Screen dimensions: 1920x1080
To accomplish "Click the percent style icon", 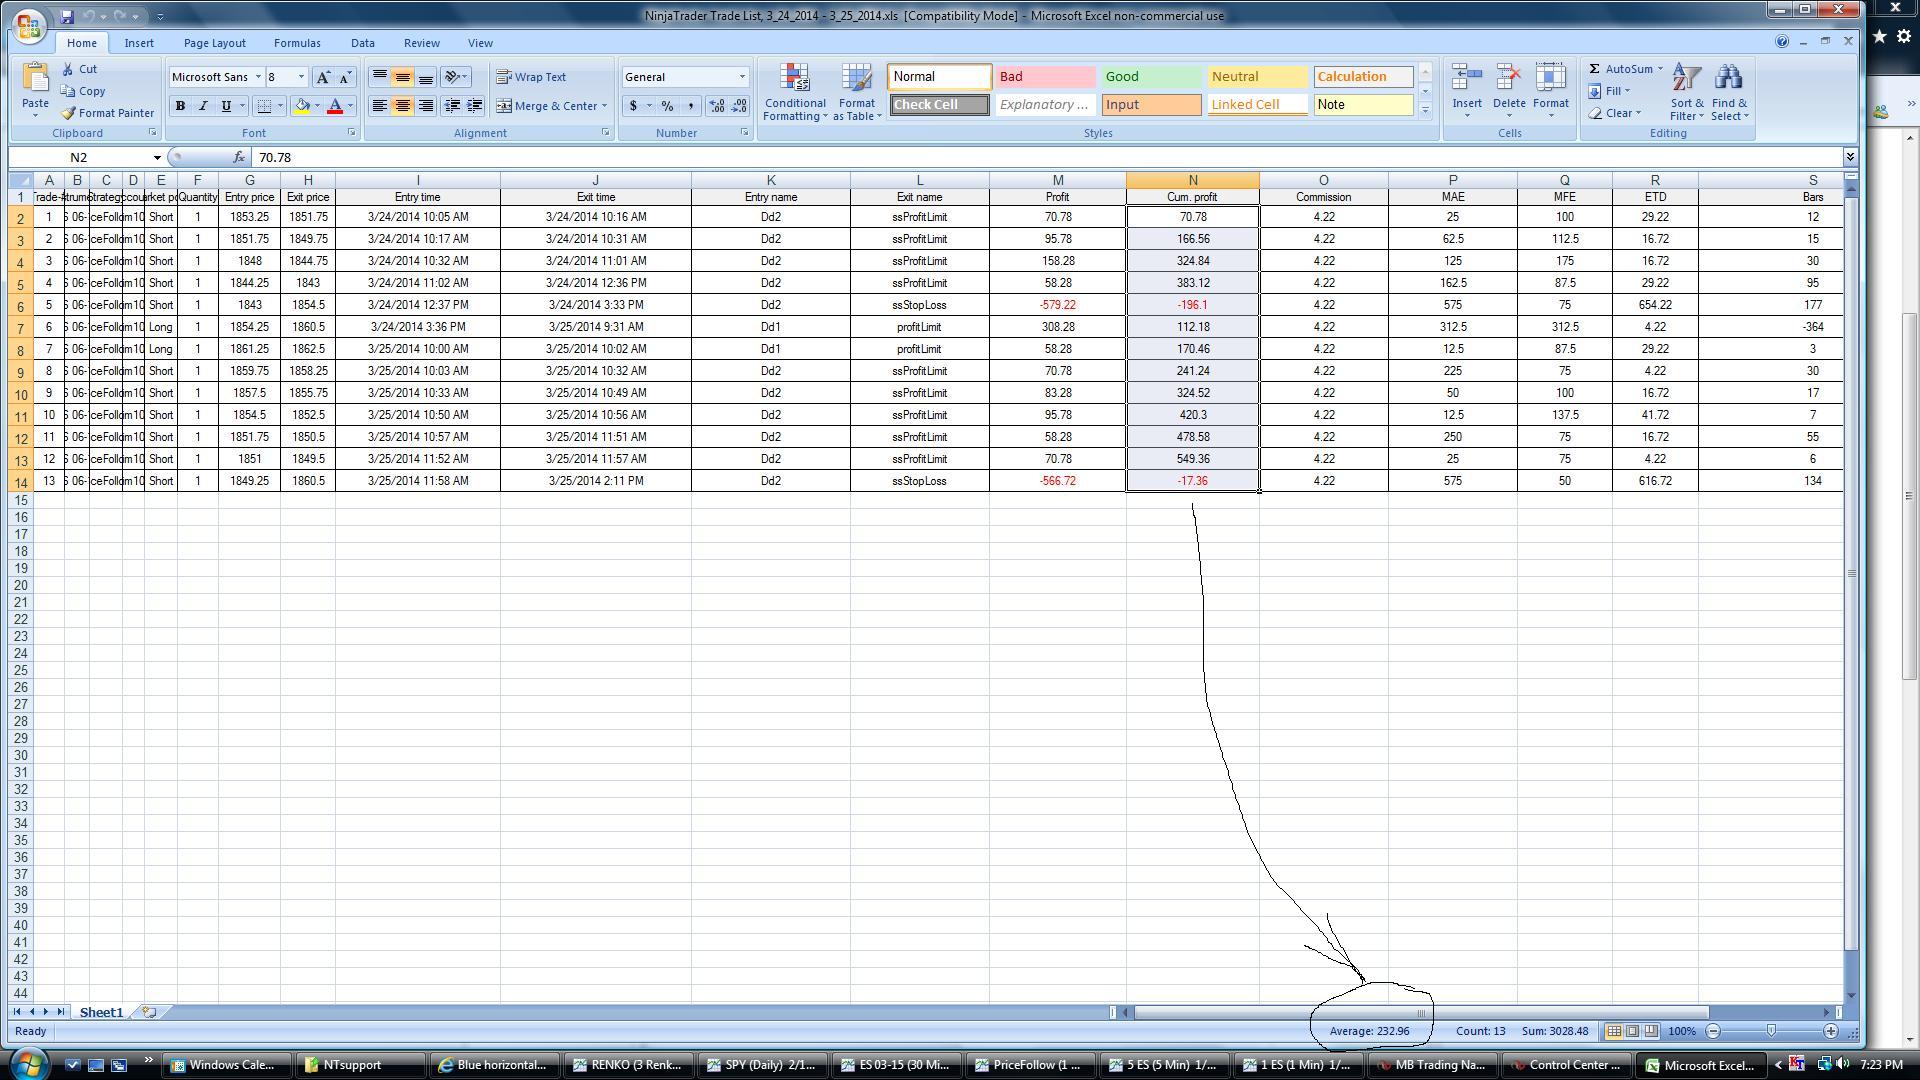I will coord(667,106).
